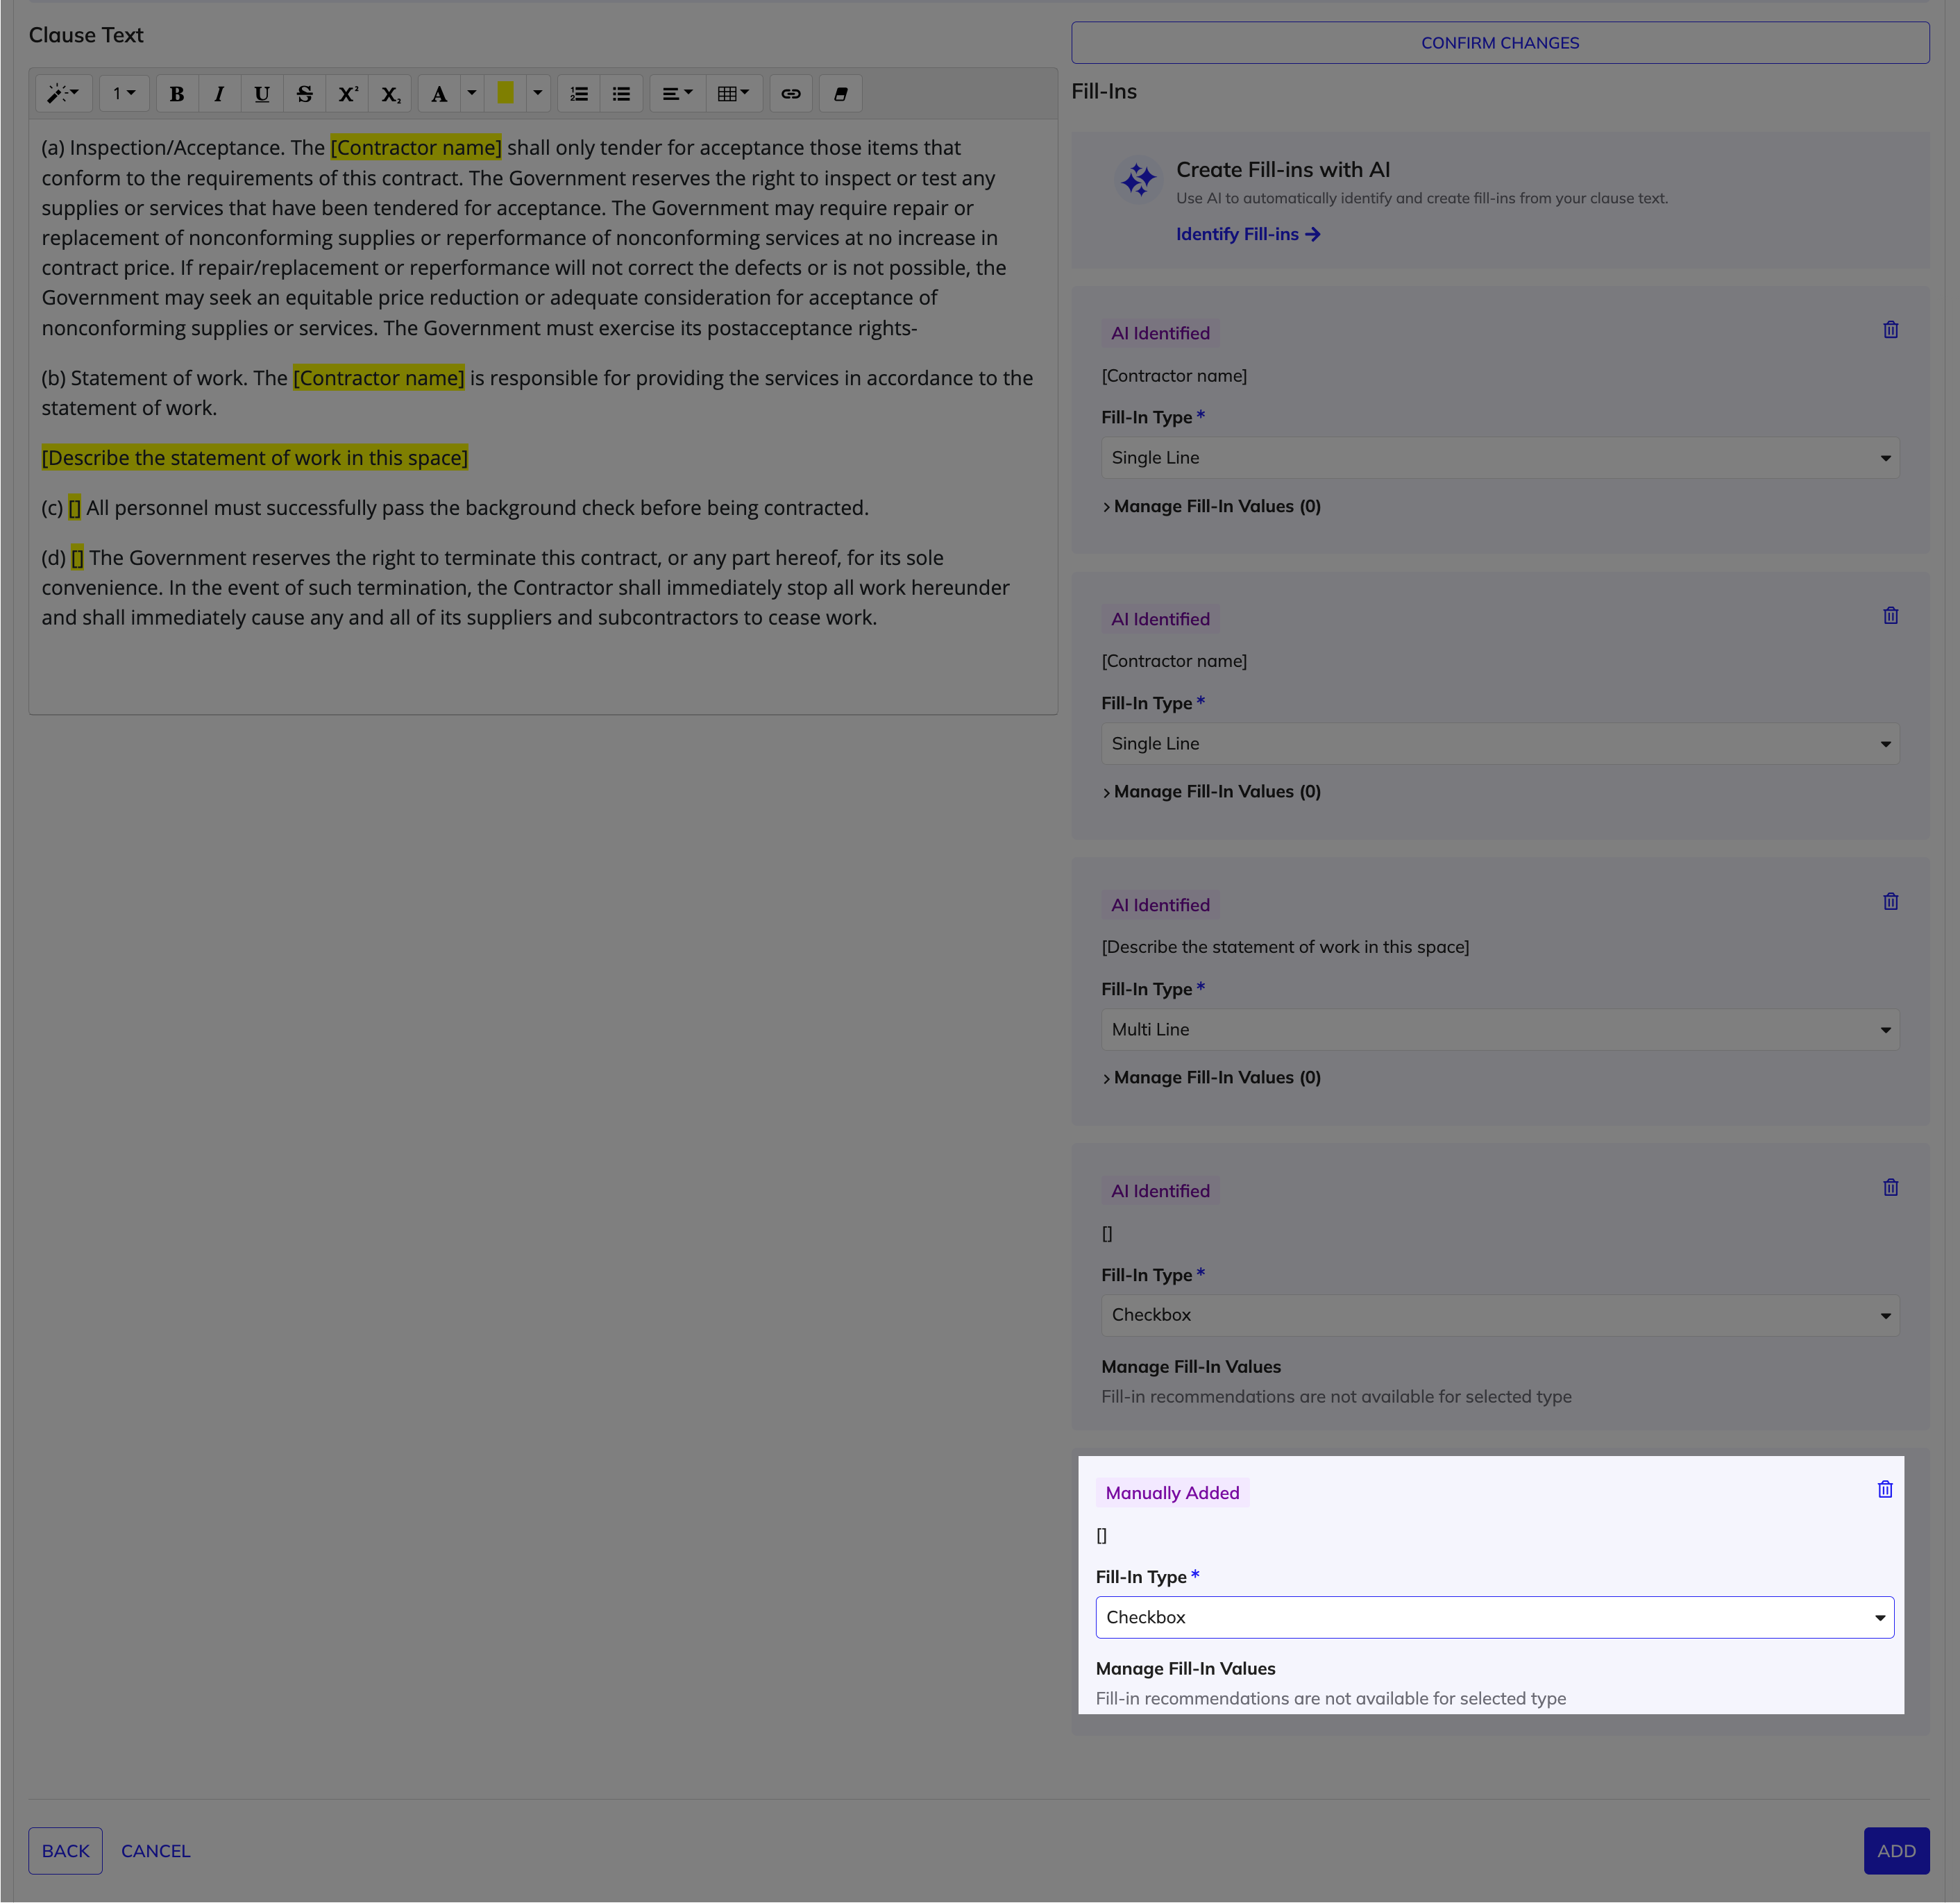1960x1903 pixels.
Task: Insert a hyperlink from the toolbar
Action: pyautogui.click(x=791, y=94)
